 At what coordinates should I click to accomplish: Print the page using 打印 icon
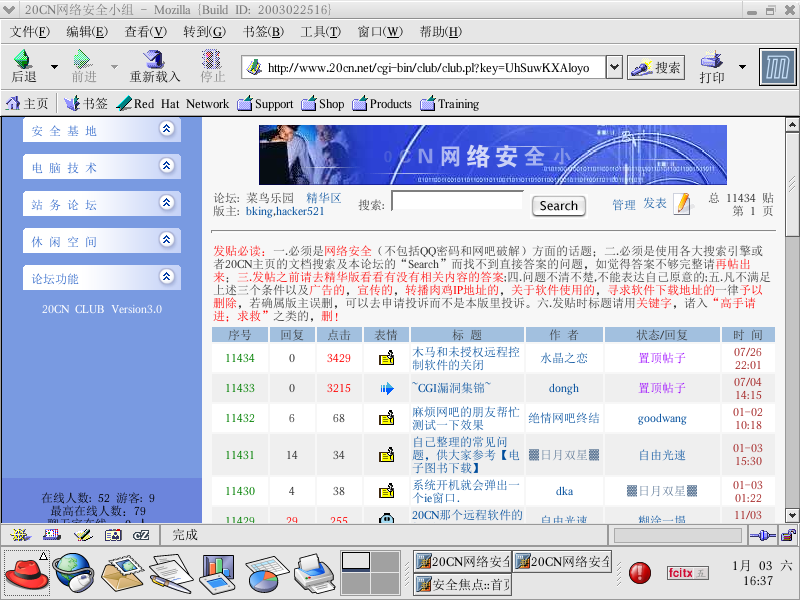point(712,60)
